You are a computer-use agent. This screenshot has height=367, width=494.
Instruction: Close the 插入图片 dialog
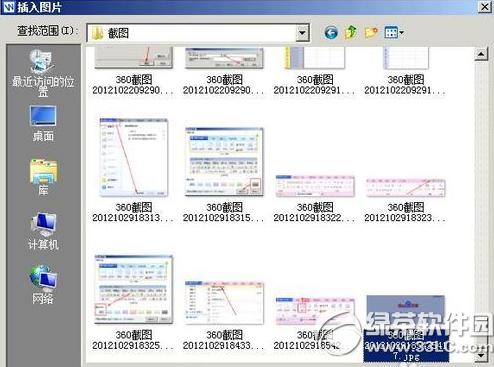(485, 6)
